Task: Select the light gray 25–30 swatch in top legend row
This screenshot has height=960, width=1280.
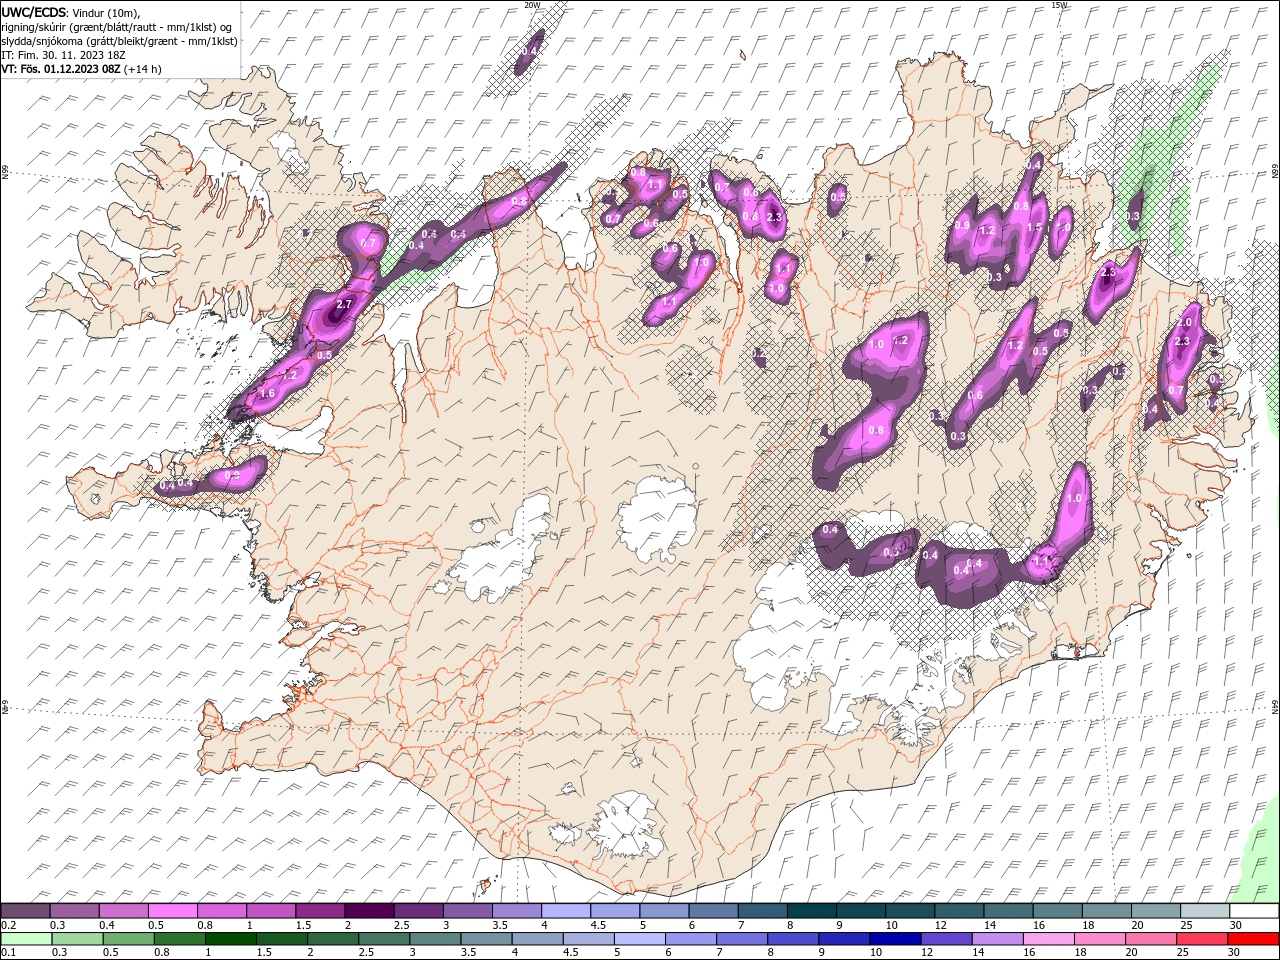Action: tap(1204, 911)
